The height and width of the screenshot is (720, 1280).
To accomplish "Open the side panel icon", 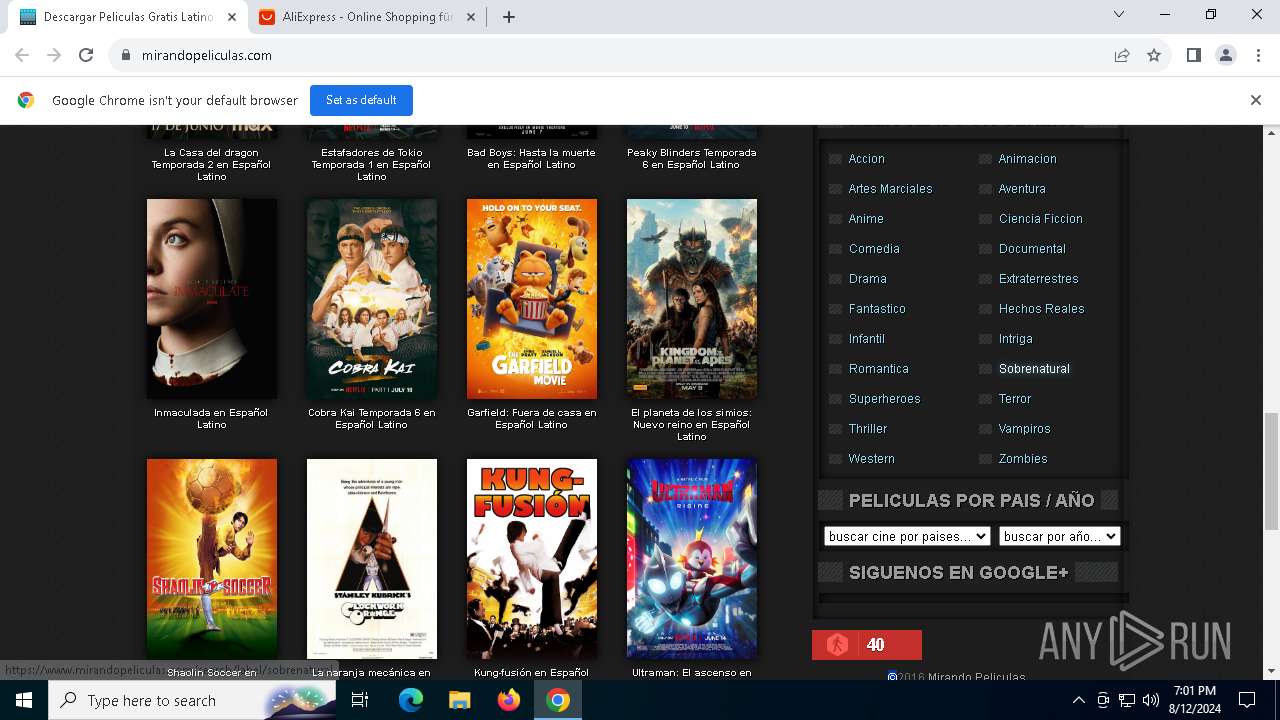I will (1193, 55).
